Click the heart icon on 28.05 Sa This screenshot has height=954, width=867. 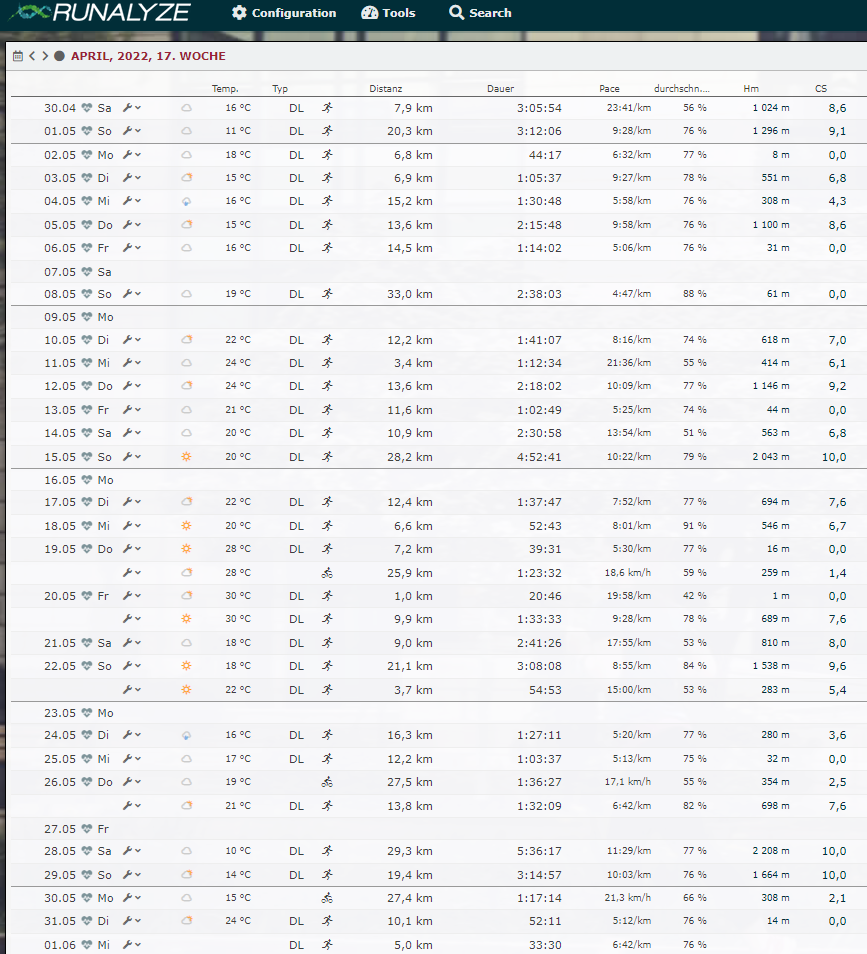point(87,851)
